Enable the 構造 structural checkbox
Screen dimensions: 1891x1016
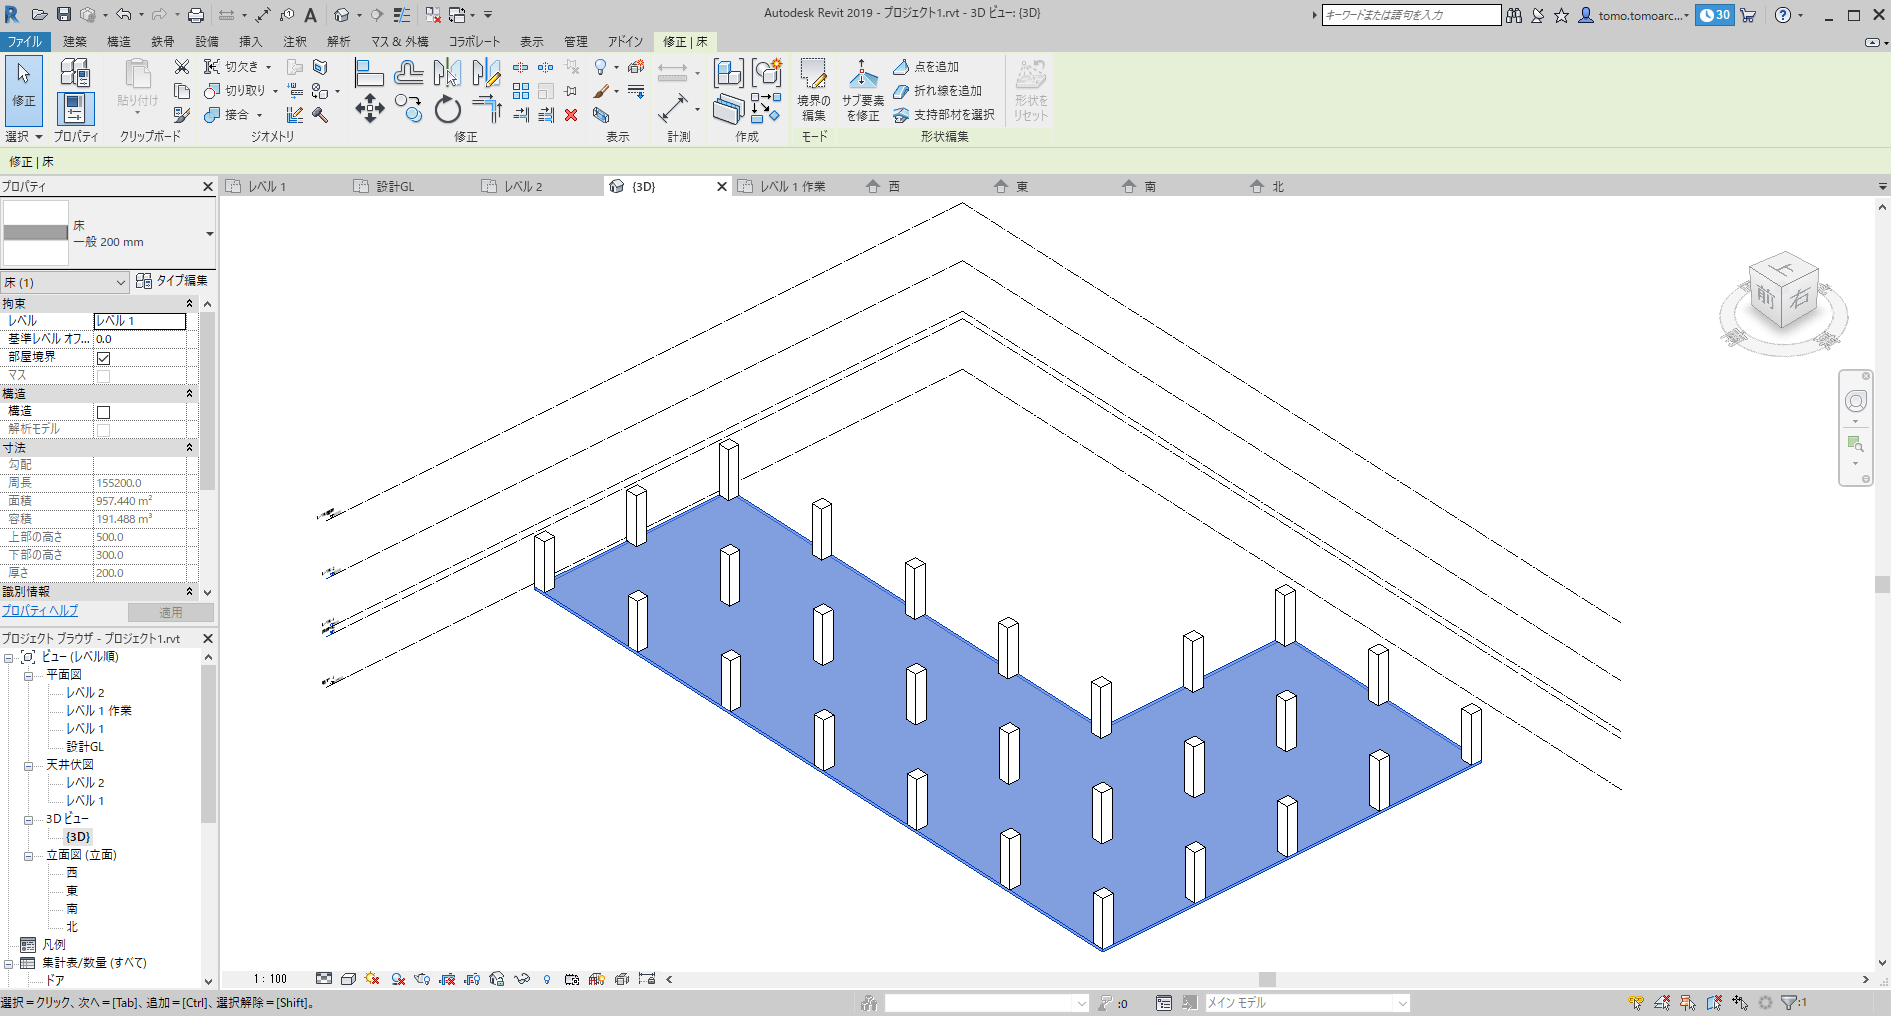[103, 412]
